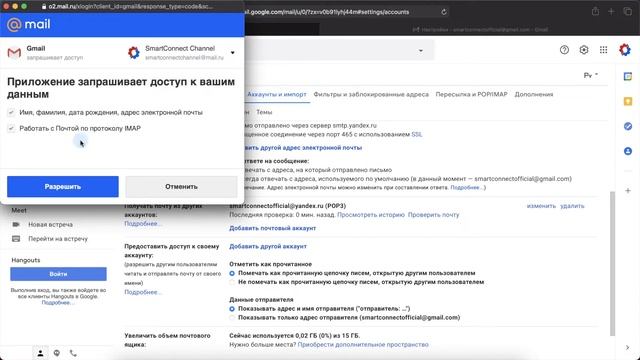Click the 'SSL' link
Screen dimensions: 640x360
417,134
